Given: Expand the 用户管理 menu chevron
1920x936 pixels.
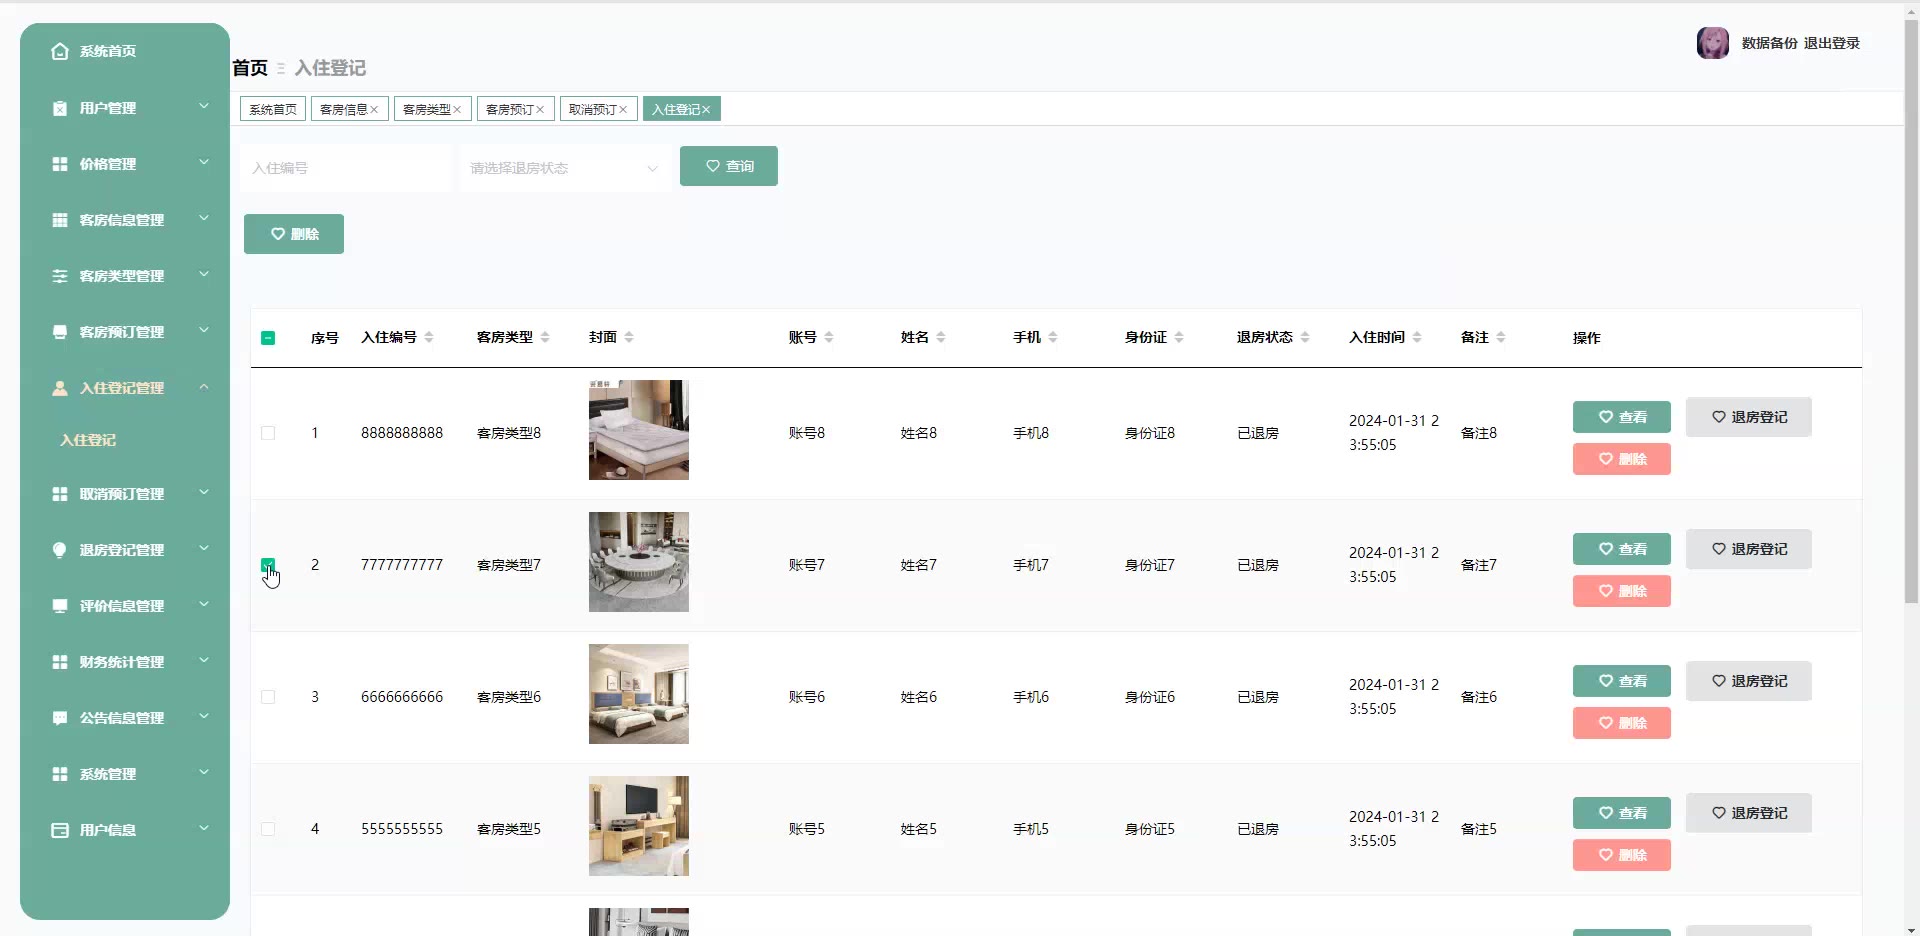Looking at the screenshot, I should coord(204,106).
